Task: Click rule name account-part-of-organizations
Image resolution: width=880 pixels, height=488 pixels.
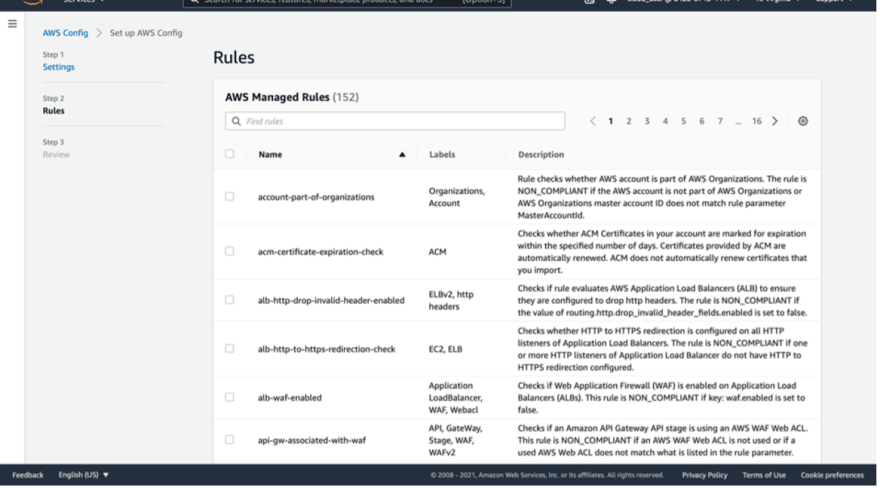Action: coord(316,197)
